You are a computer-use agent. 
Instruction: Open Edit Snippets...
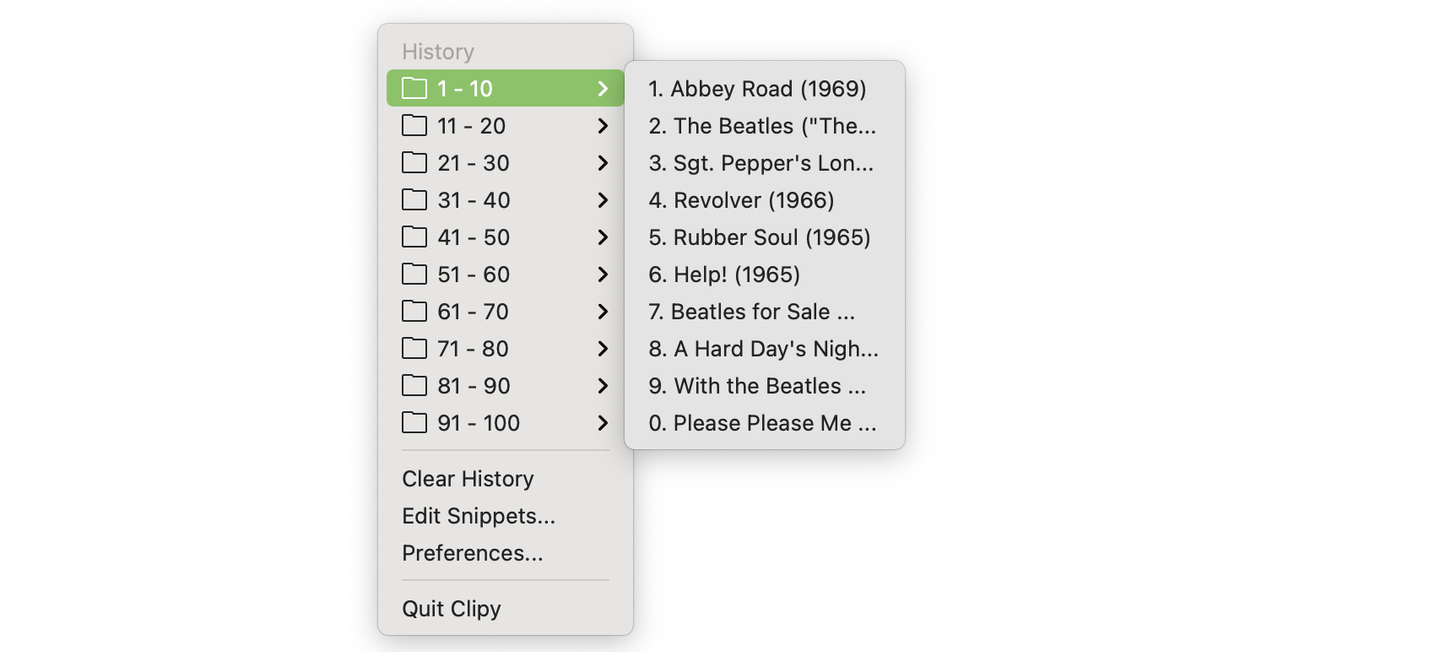pos(478,516)
